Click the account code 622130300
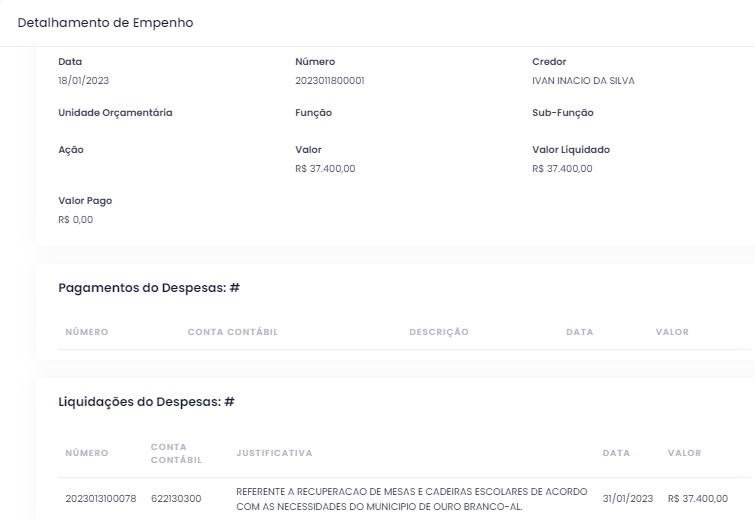This screenshot has width=755, height=519. click(x=176, y=498)
